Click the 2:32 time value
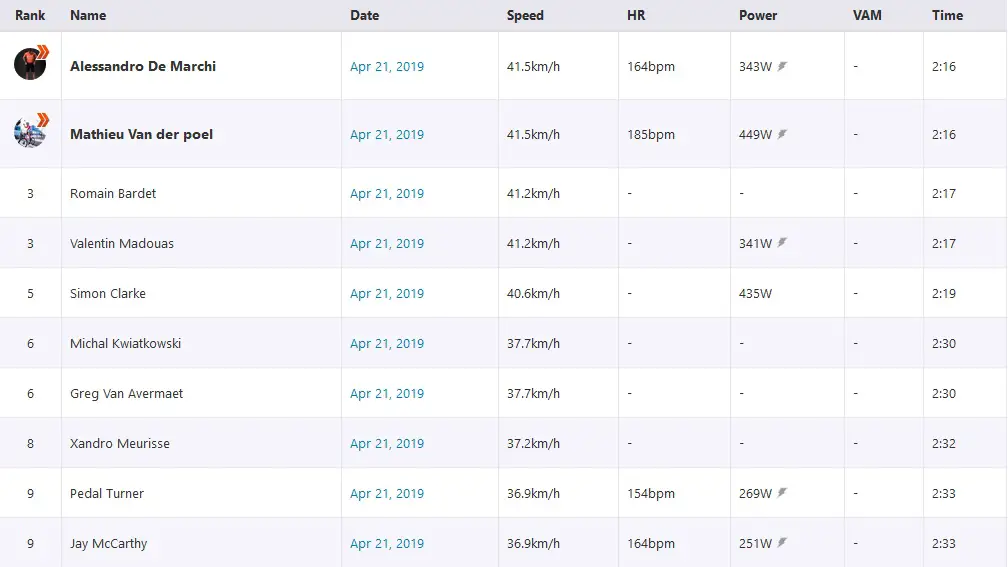The width and height of the screenshot is (1008, 567). pos(944,444)
